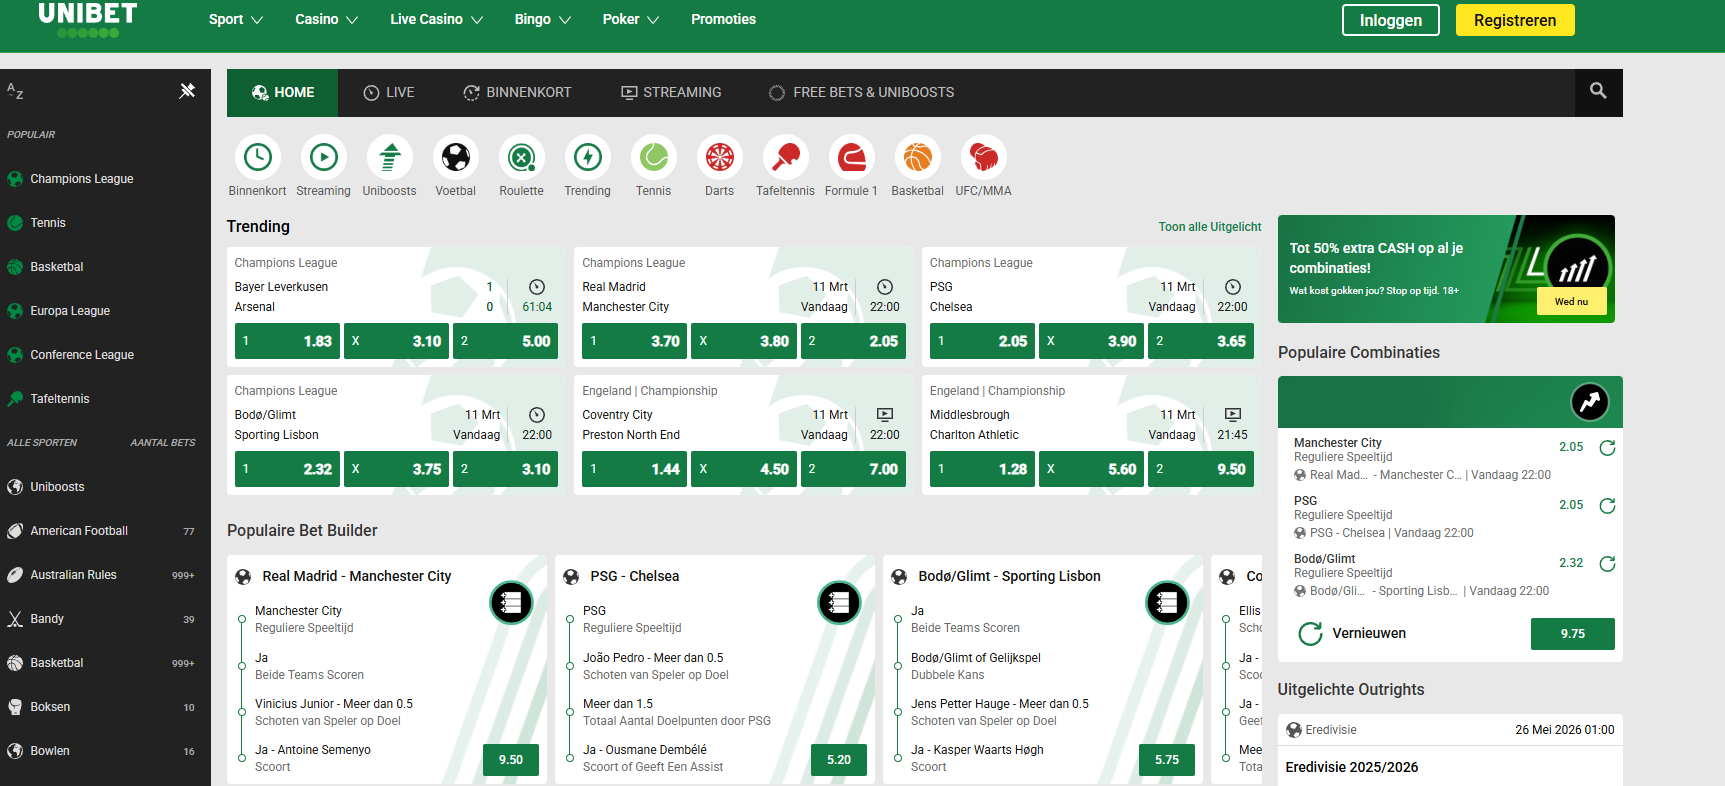Click the streaming icon for Coventry City match
Viewport: 1725px width, 786px height.
coord(885,414)
